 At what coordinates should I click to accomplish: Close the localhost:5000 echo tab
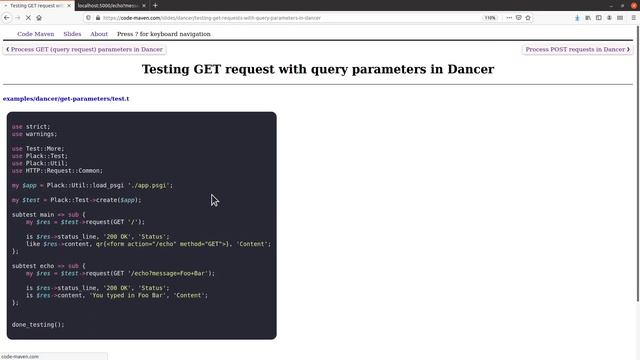pyautogui.click(x=144, y=6)
